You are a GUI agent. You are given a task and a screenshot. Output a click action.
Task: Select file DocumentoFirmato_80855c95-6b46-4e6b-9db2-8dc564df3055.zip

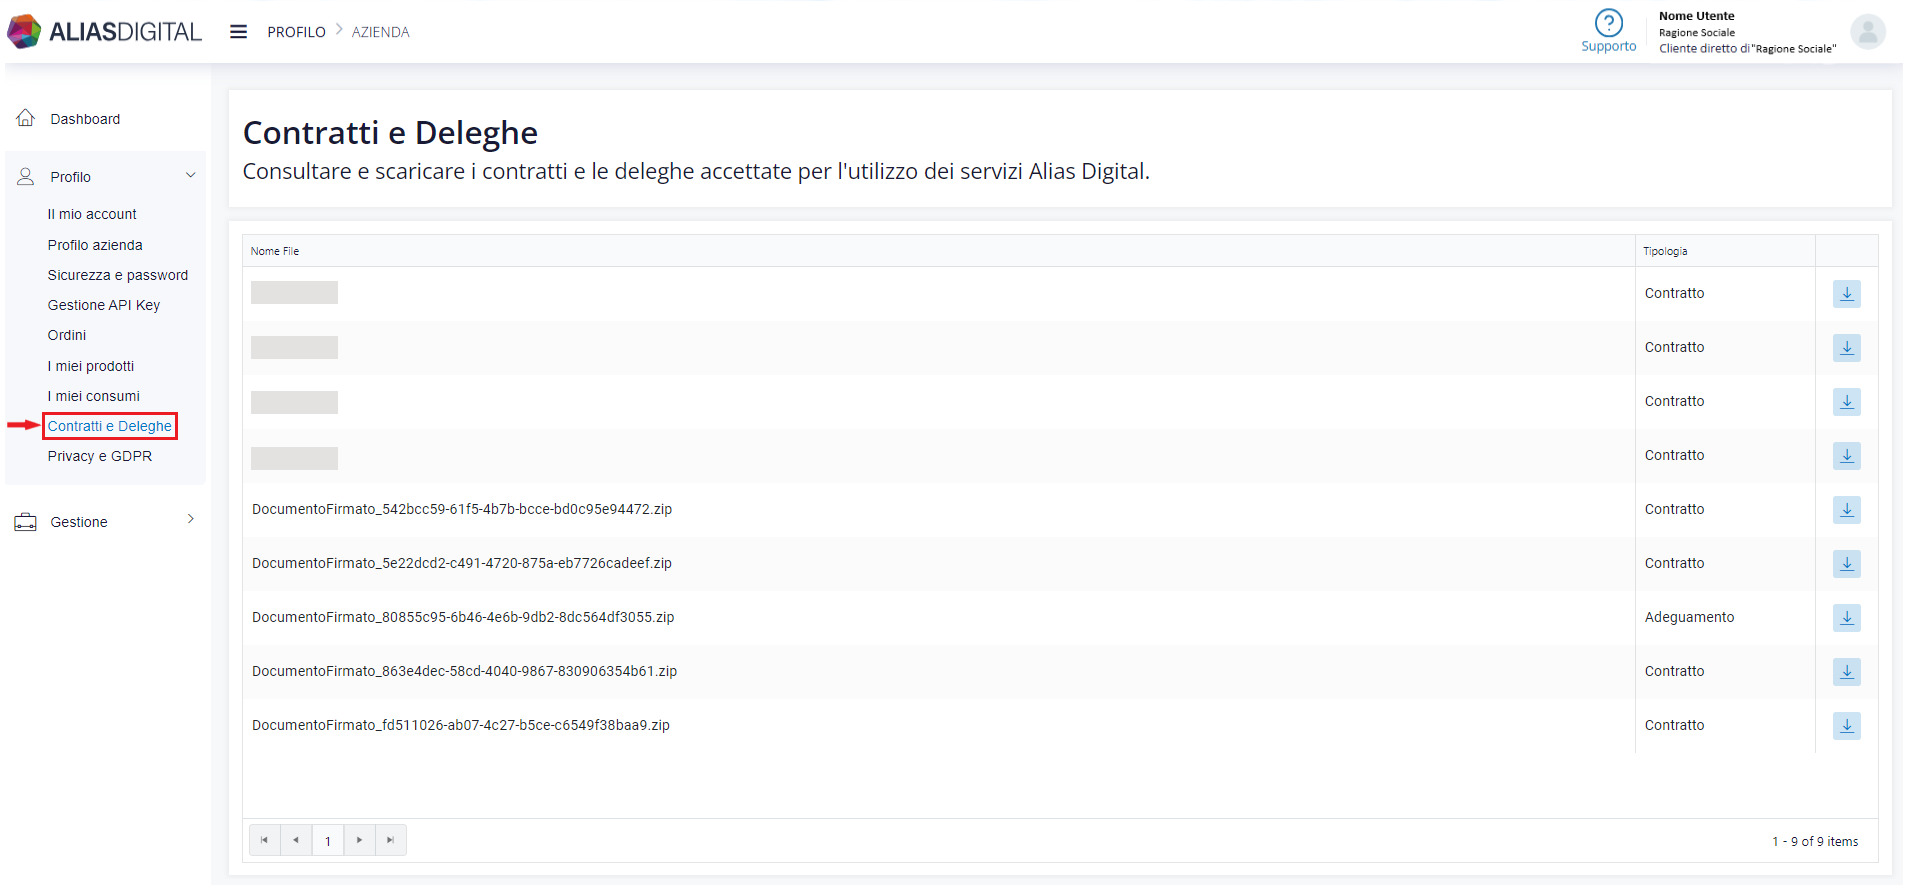coord(463,617)
